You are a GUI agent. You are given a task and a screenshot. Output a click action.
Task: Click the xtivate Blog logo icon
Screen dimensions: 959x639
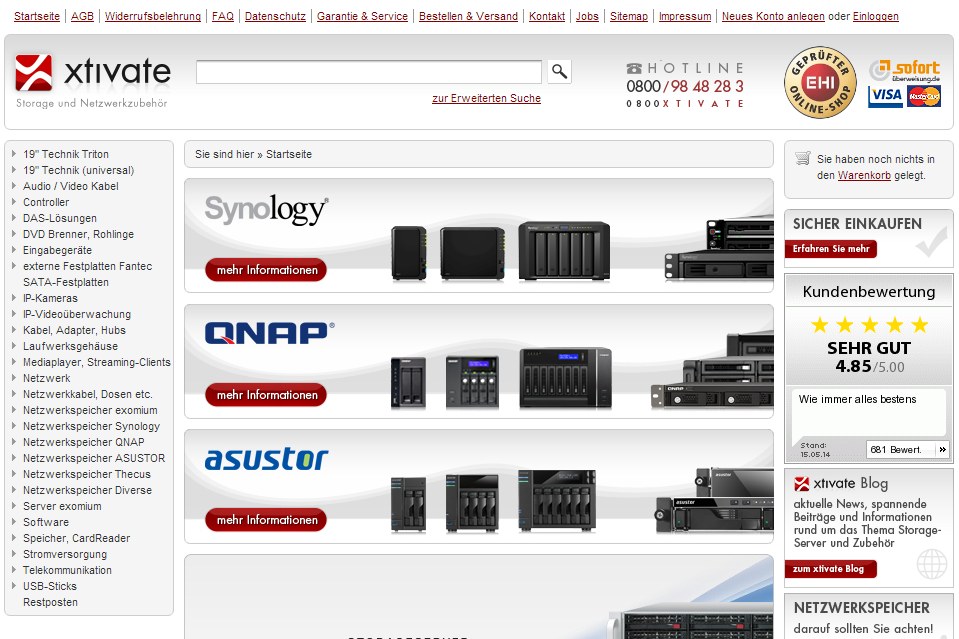click(x=801, y=484)
